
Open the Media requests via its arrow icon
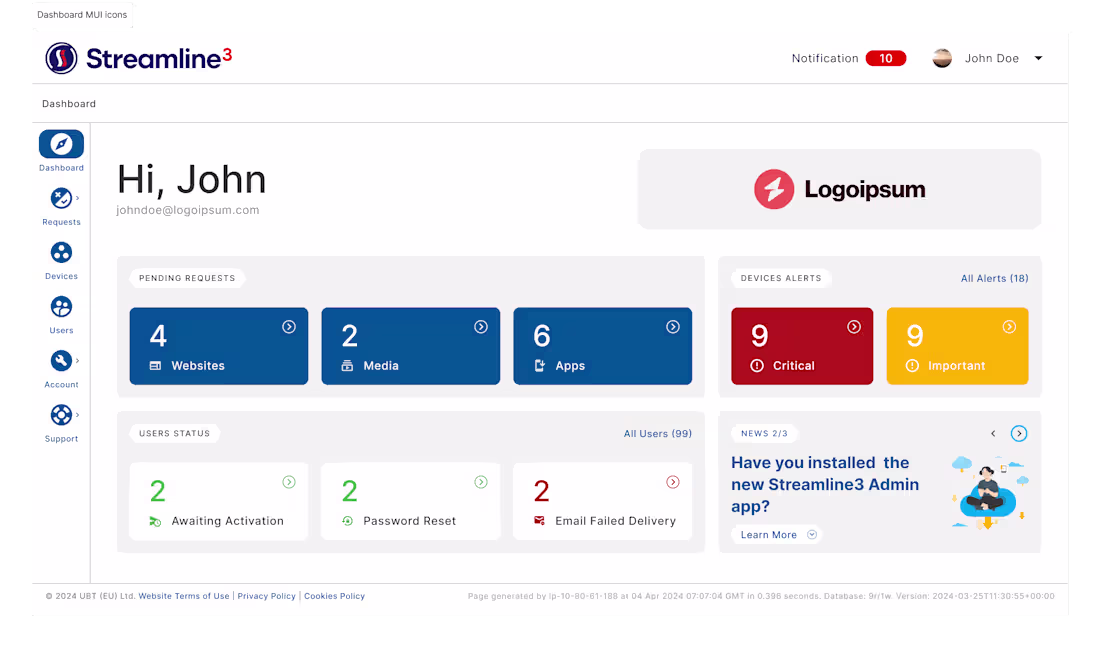481,326
